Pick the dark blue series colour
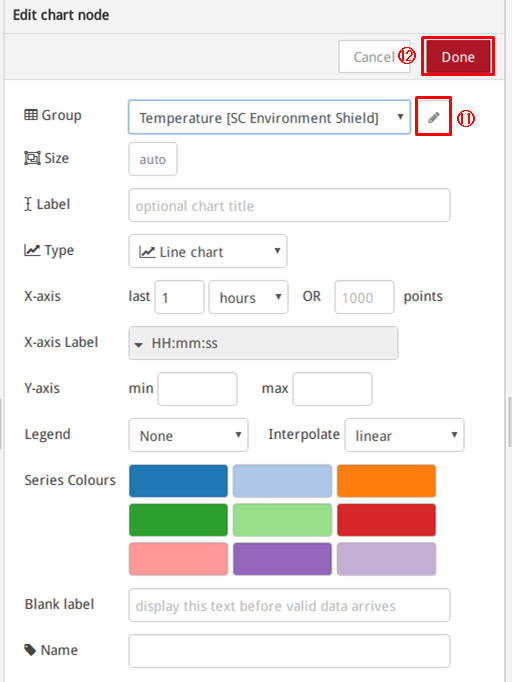Image resolution: width=512 pixels, height=682 pixels. [178, 481]
